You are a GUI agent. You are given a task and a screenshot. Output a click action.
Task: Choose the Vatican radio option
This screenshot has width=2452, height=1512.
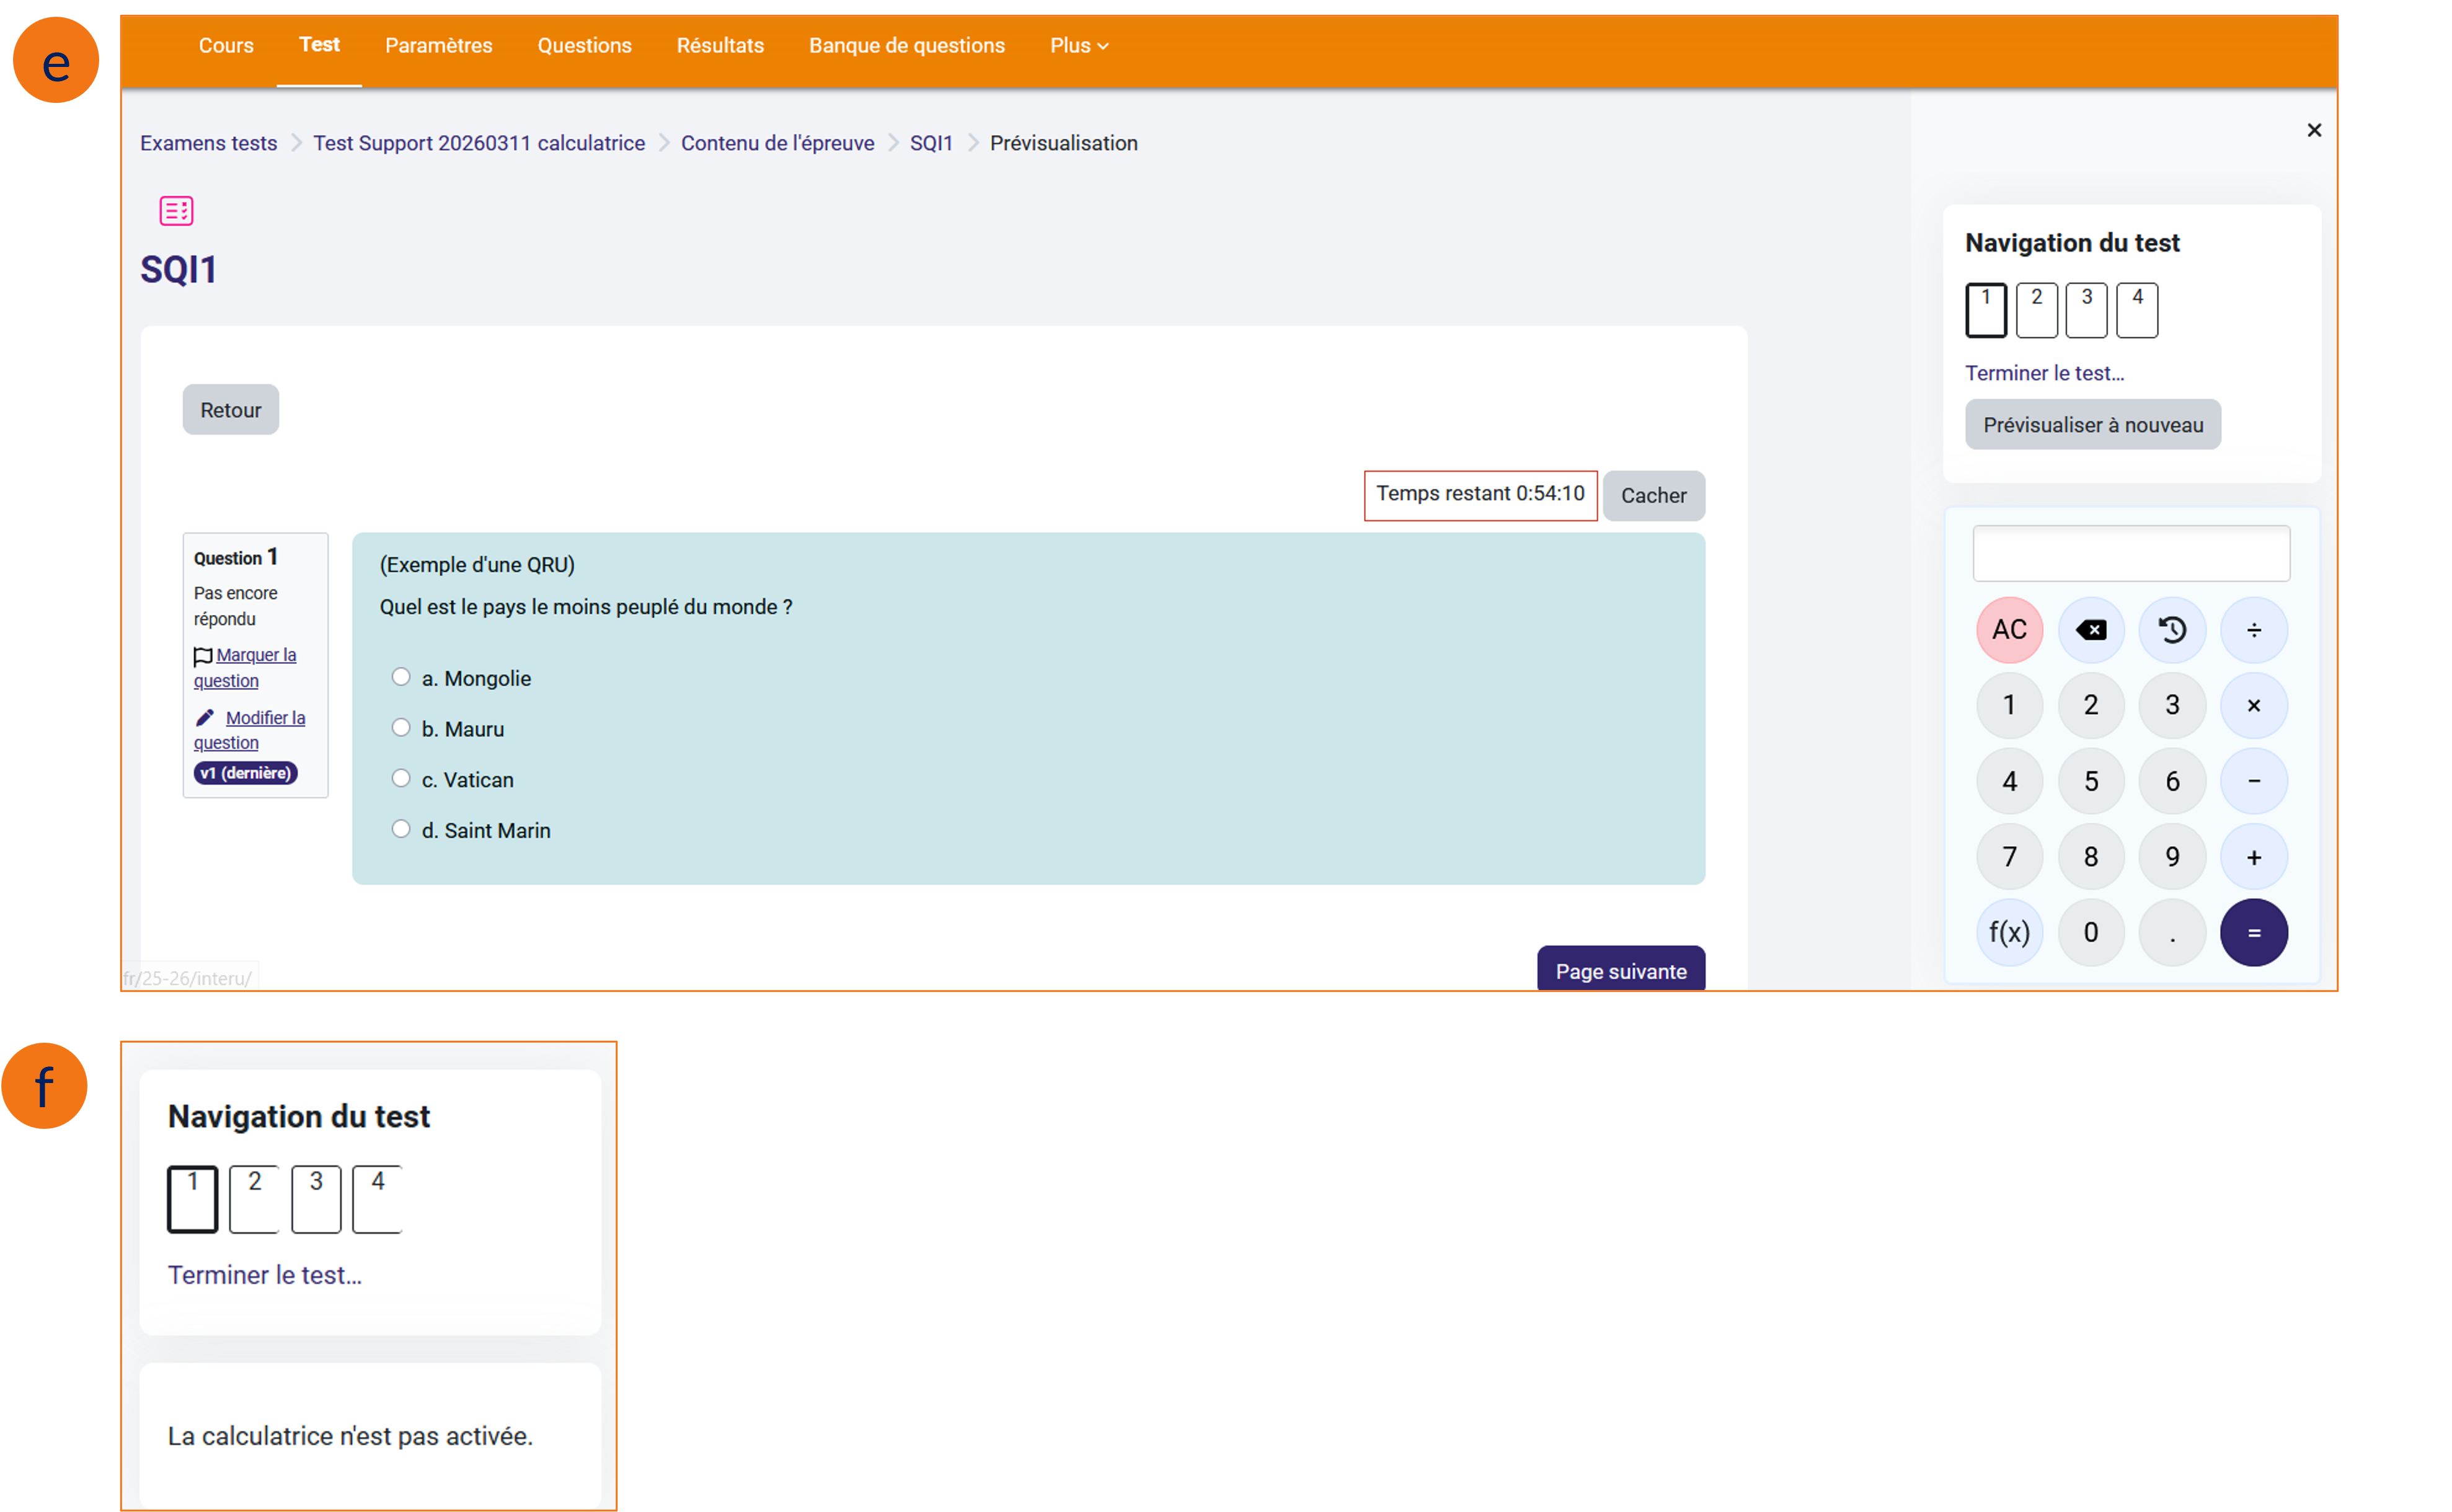click(x=401, y=778)
